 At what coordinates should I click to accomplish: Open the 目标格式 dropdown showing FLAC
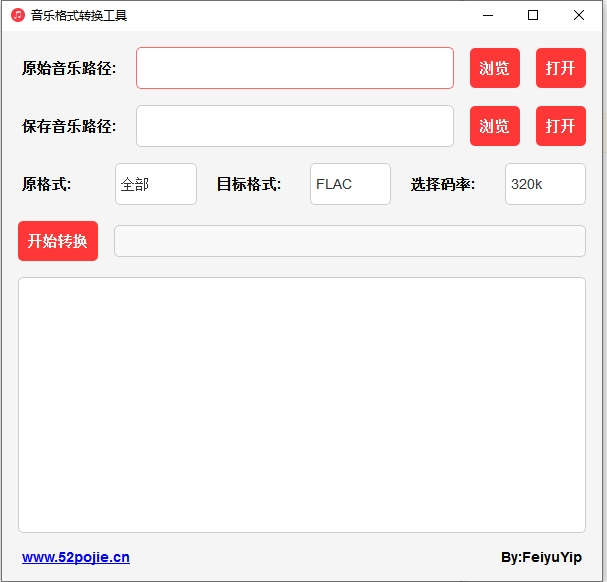(350, 184)
